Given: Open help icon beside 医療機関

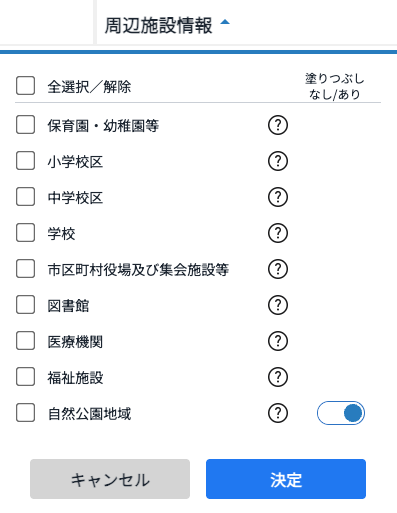Looking at the screenshot, I should 278,341.
